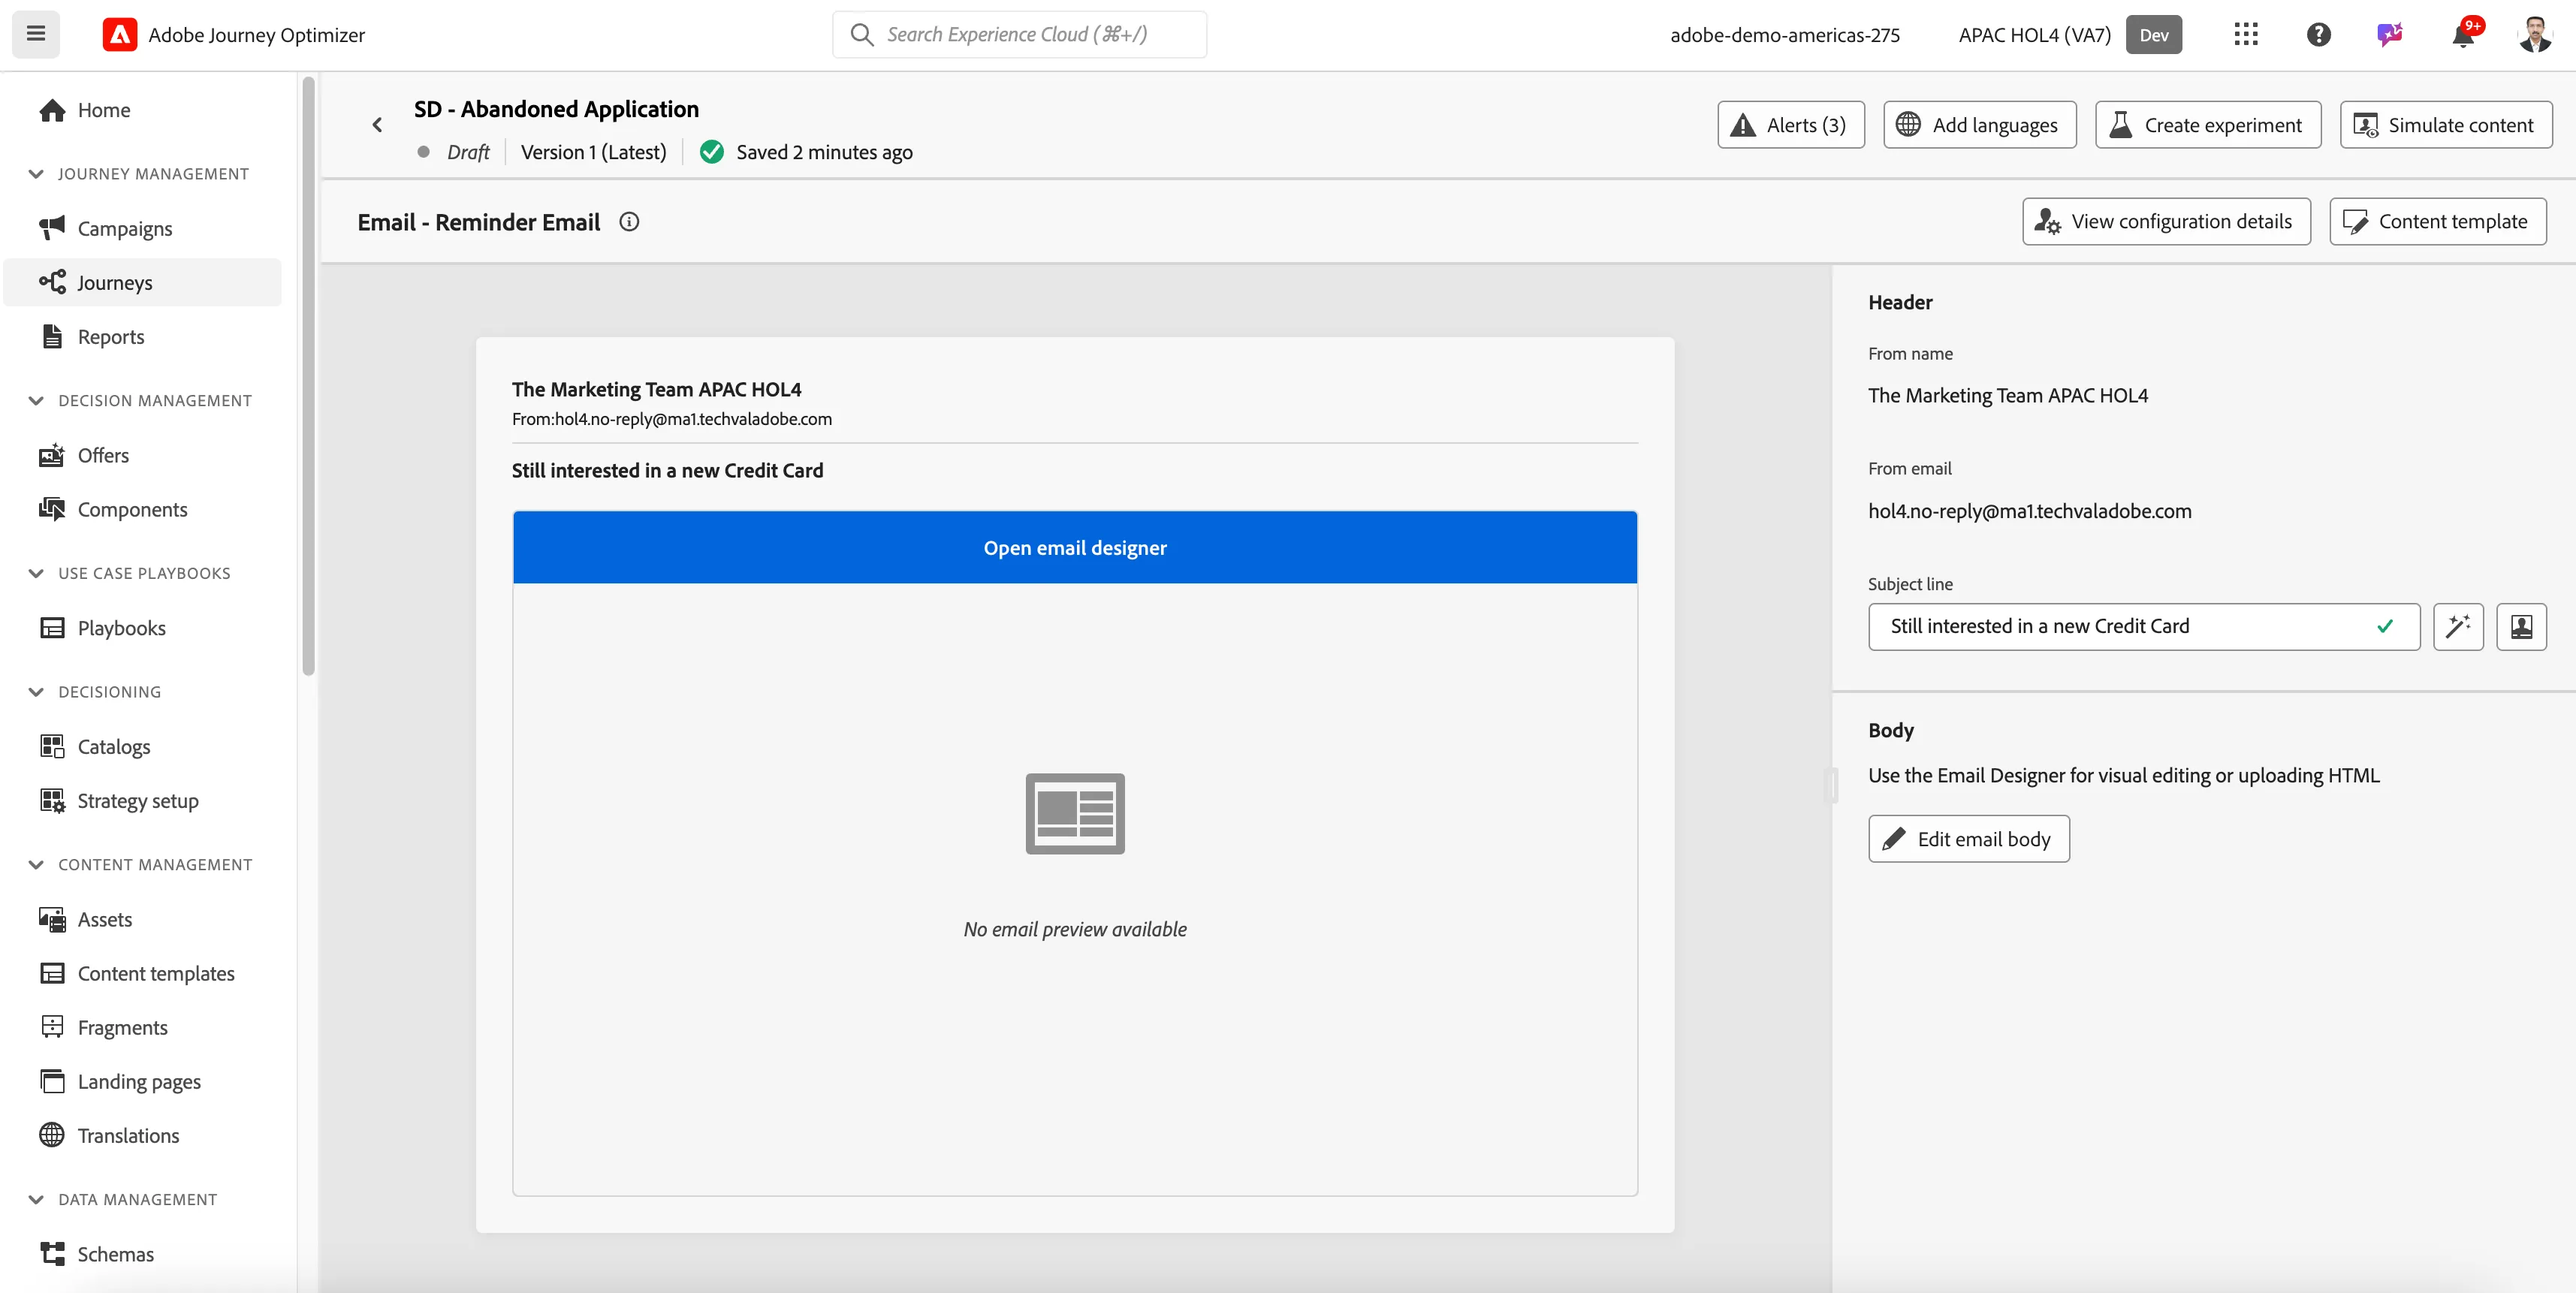
Task: Click Content template button
Action: pos(2437,221)
